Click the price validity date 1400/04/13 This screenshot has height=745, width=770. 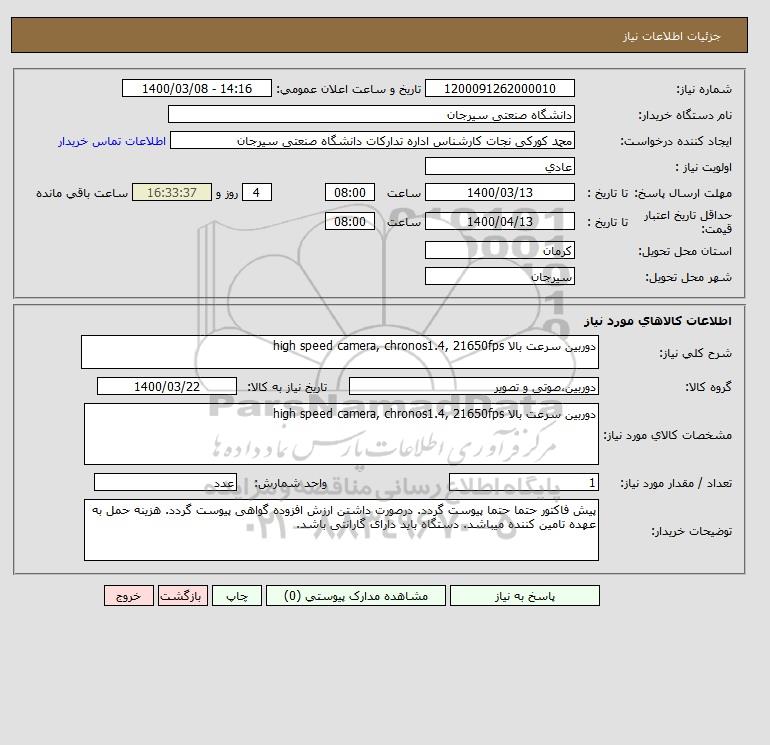[499, 221]
